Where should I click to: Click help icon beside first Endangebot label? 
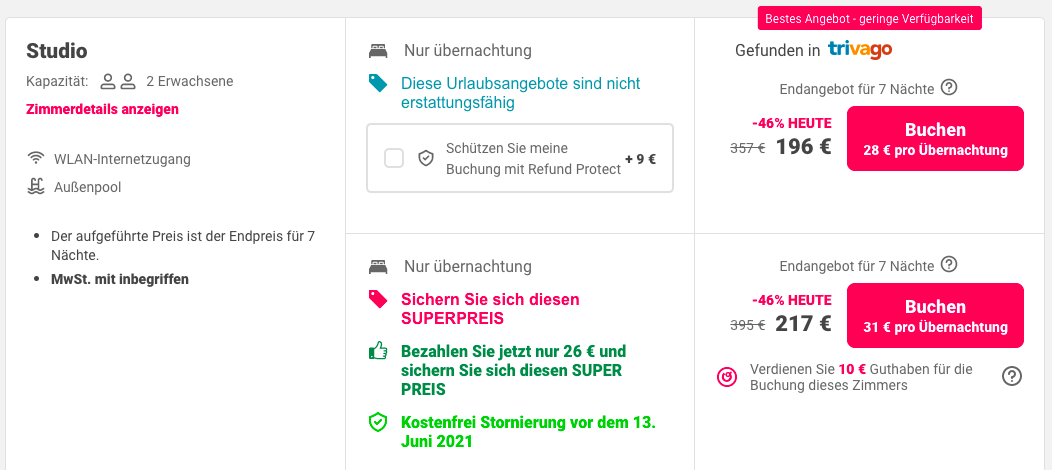949,87
